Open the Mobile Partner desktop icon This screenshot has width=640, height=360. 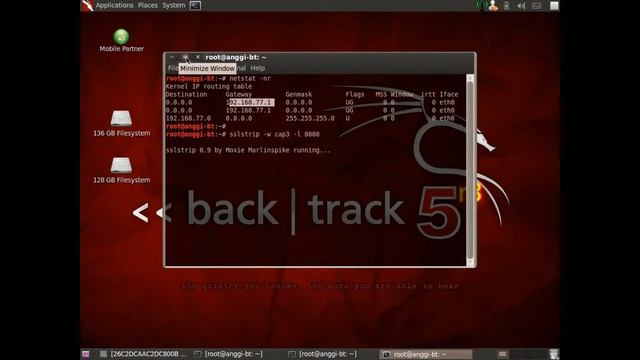121,40
